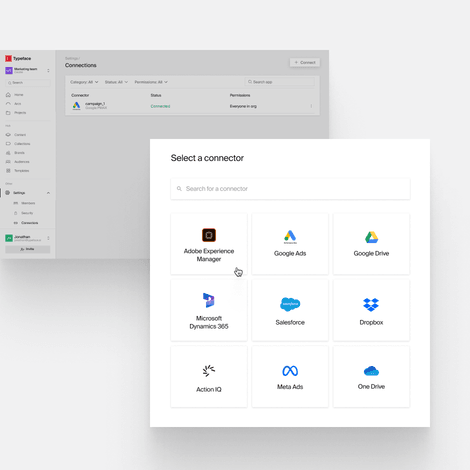Choose the Google Ads connector tile
Viewport: 470px width, 470px height.
point(290,244)
